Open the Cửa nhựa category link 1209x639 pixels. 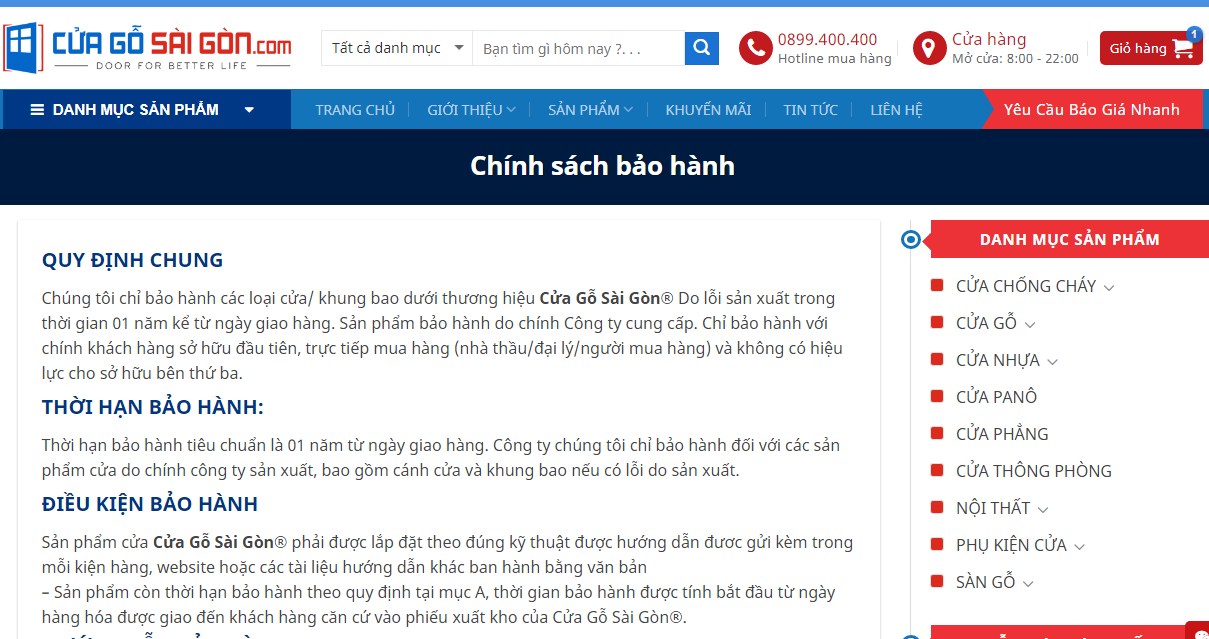[998, 360]
